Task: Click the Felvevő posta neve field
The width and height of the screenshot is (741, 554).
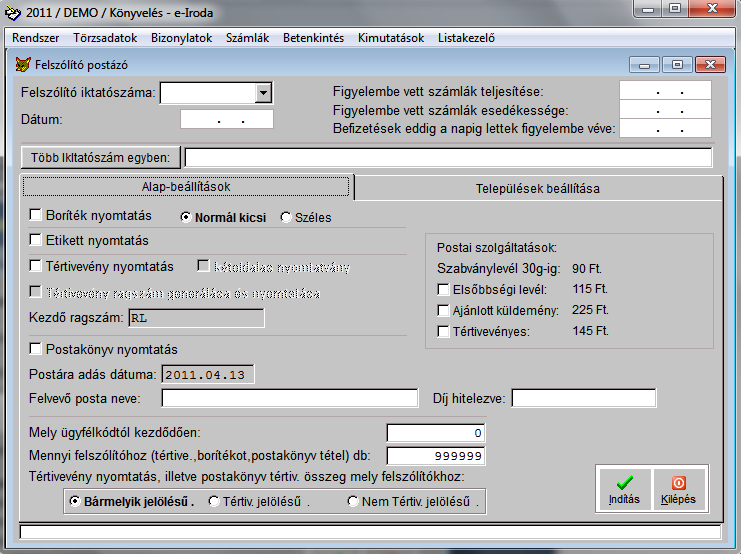Action: pos(289,399)
